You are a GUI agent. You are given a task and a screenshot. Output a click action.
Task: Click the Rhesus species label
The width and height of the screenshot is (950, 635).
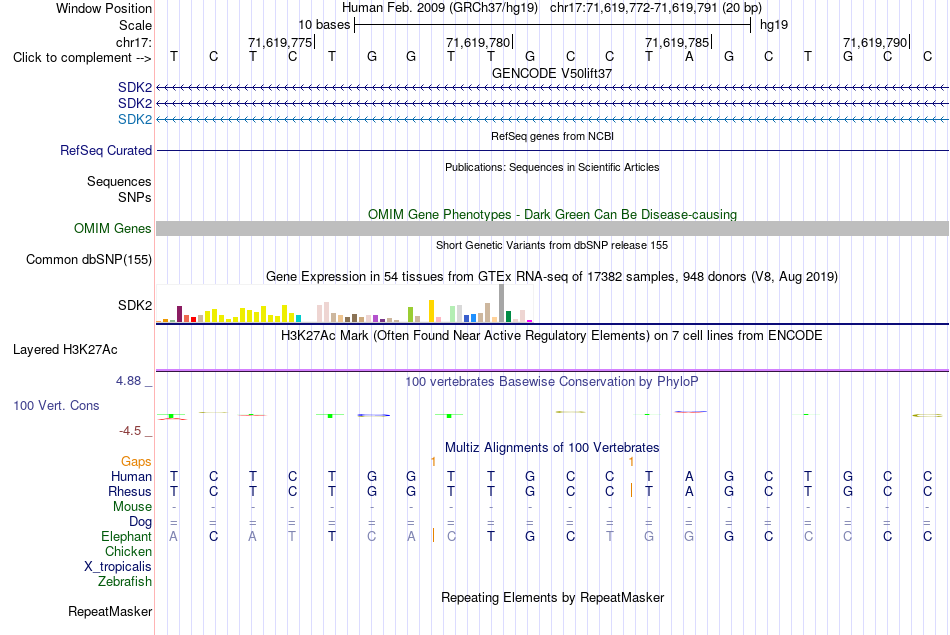point(130,491)
